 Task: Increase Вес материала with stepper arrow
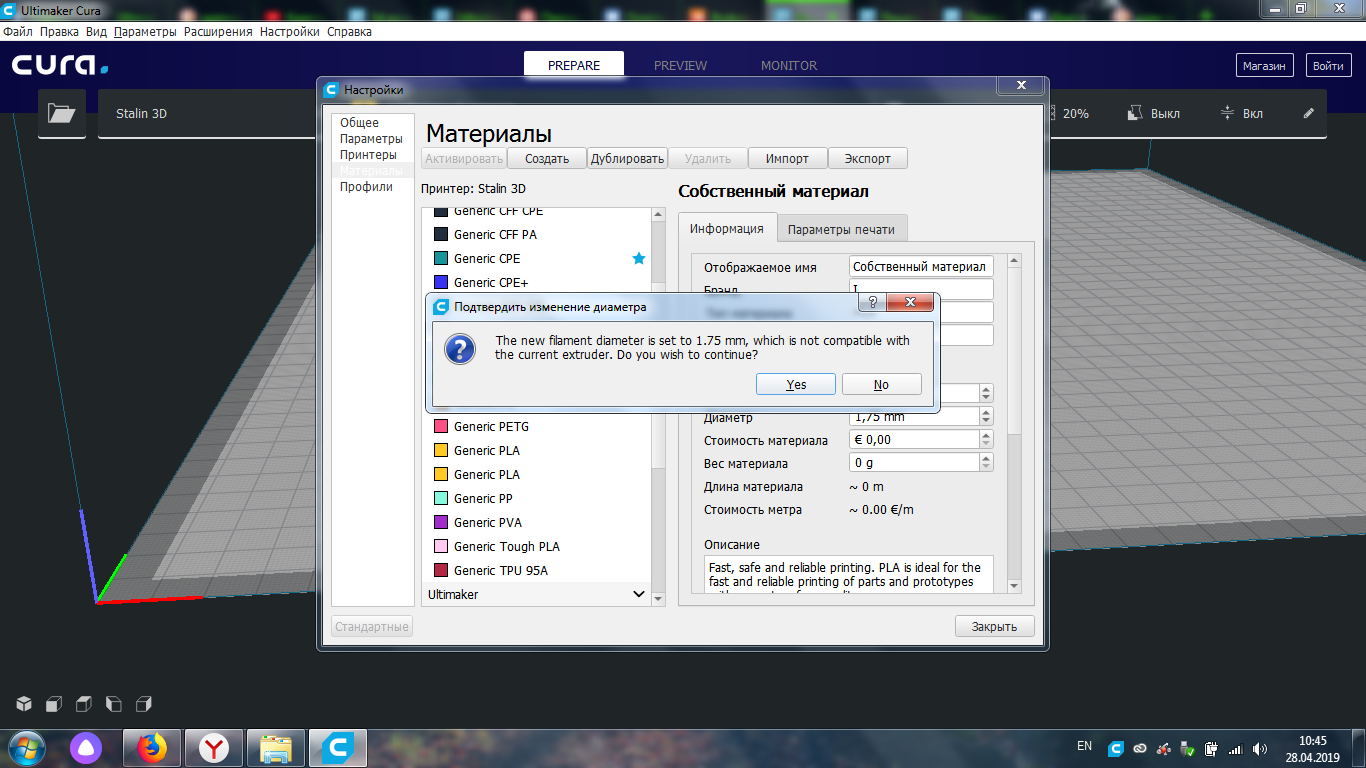click(986, 459)
